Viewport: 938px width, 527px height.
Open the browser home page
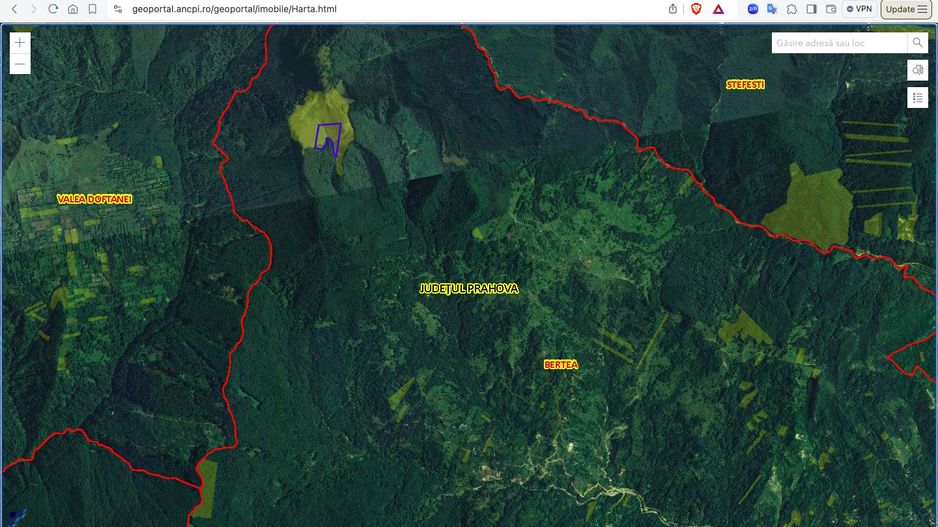[x=73, y=9]
